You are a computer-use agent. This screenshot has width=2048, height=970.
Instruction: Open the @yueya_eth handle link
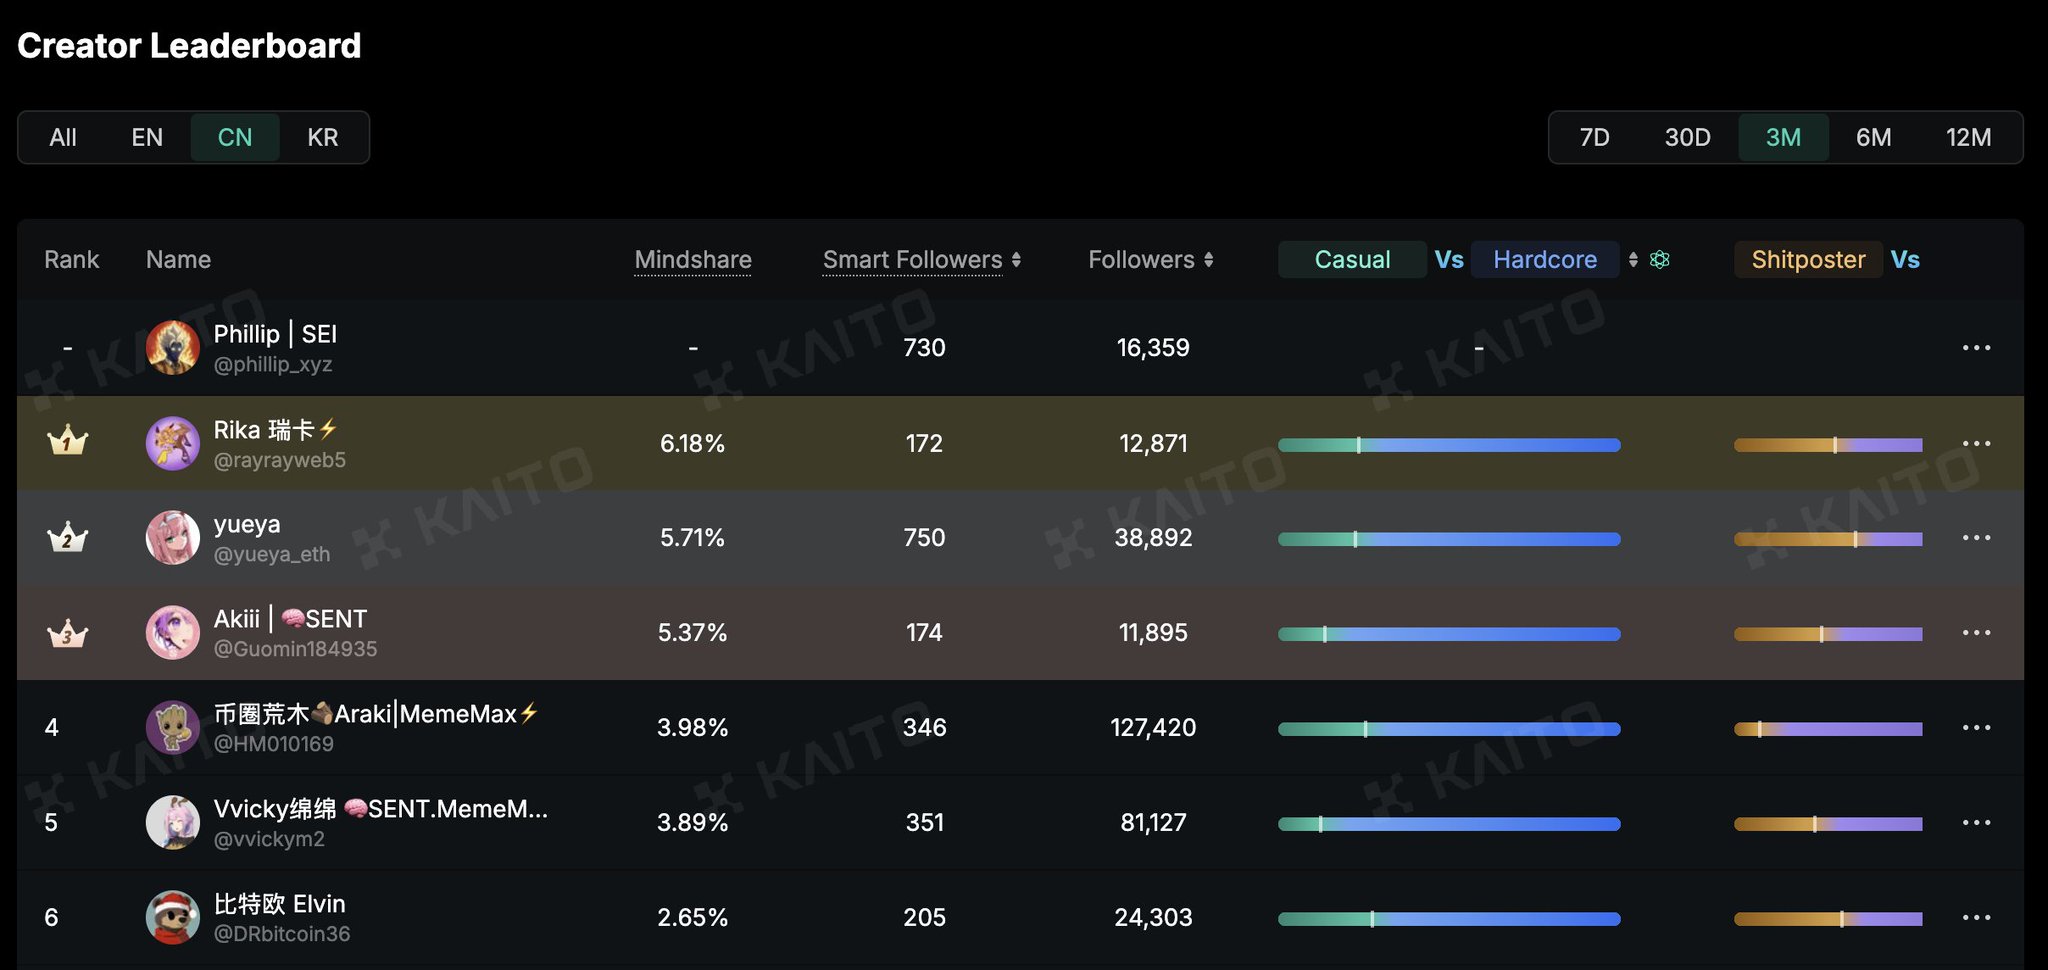coord(272,554)
